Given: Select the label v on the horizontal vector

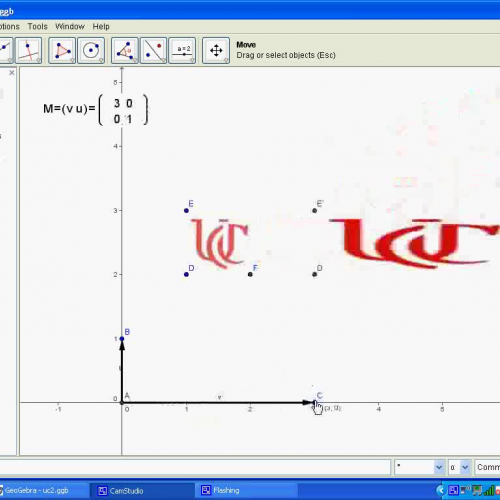Looking at the screenshot, I should [x=219, y=397].
